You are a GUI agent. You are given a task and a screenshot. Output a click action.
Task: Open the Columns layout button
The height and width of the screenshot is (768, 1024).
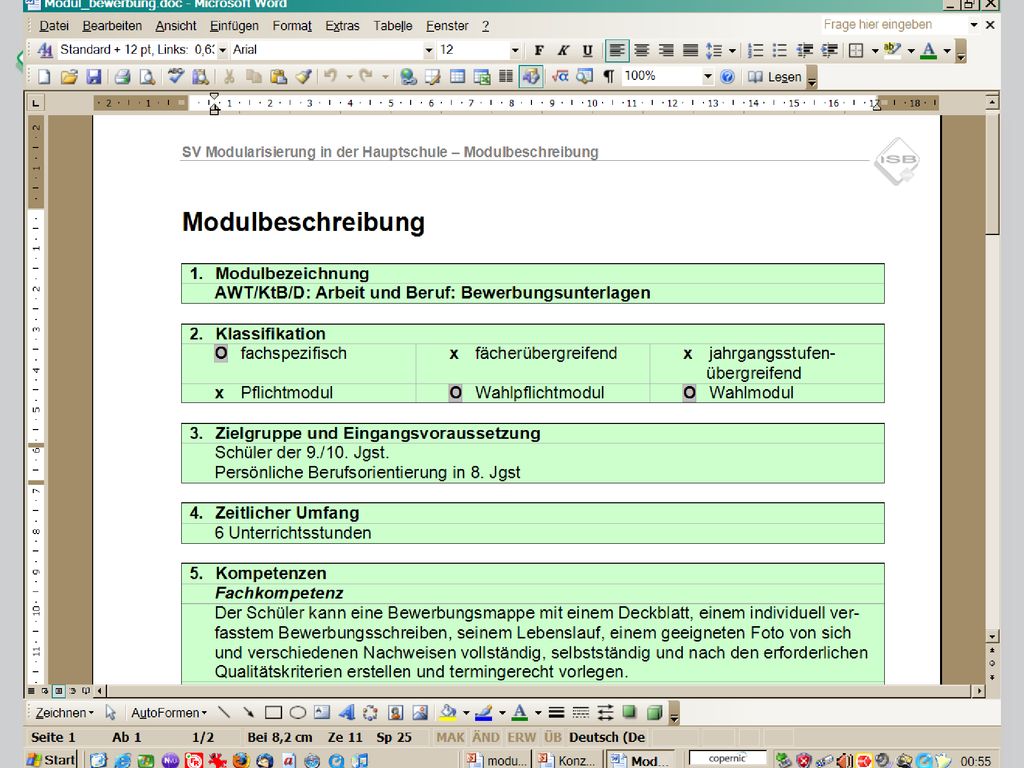coord(506,77)
